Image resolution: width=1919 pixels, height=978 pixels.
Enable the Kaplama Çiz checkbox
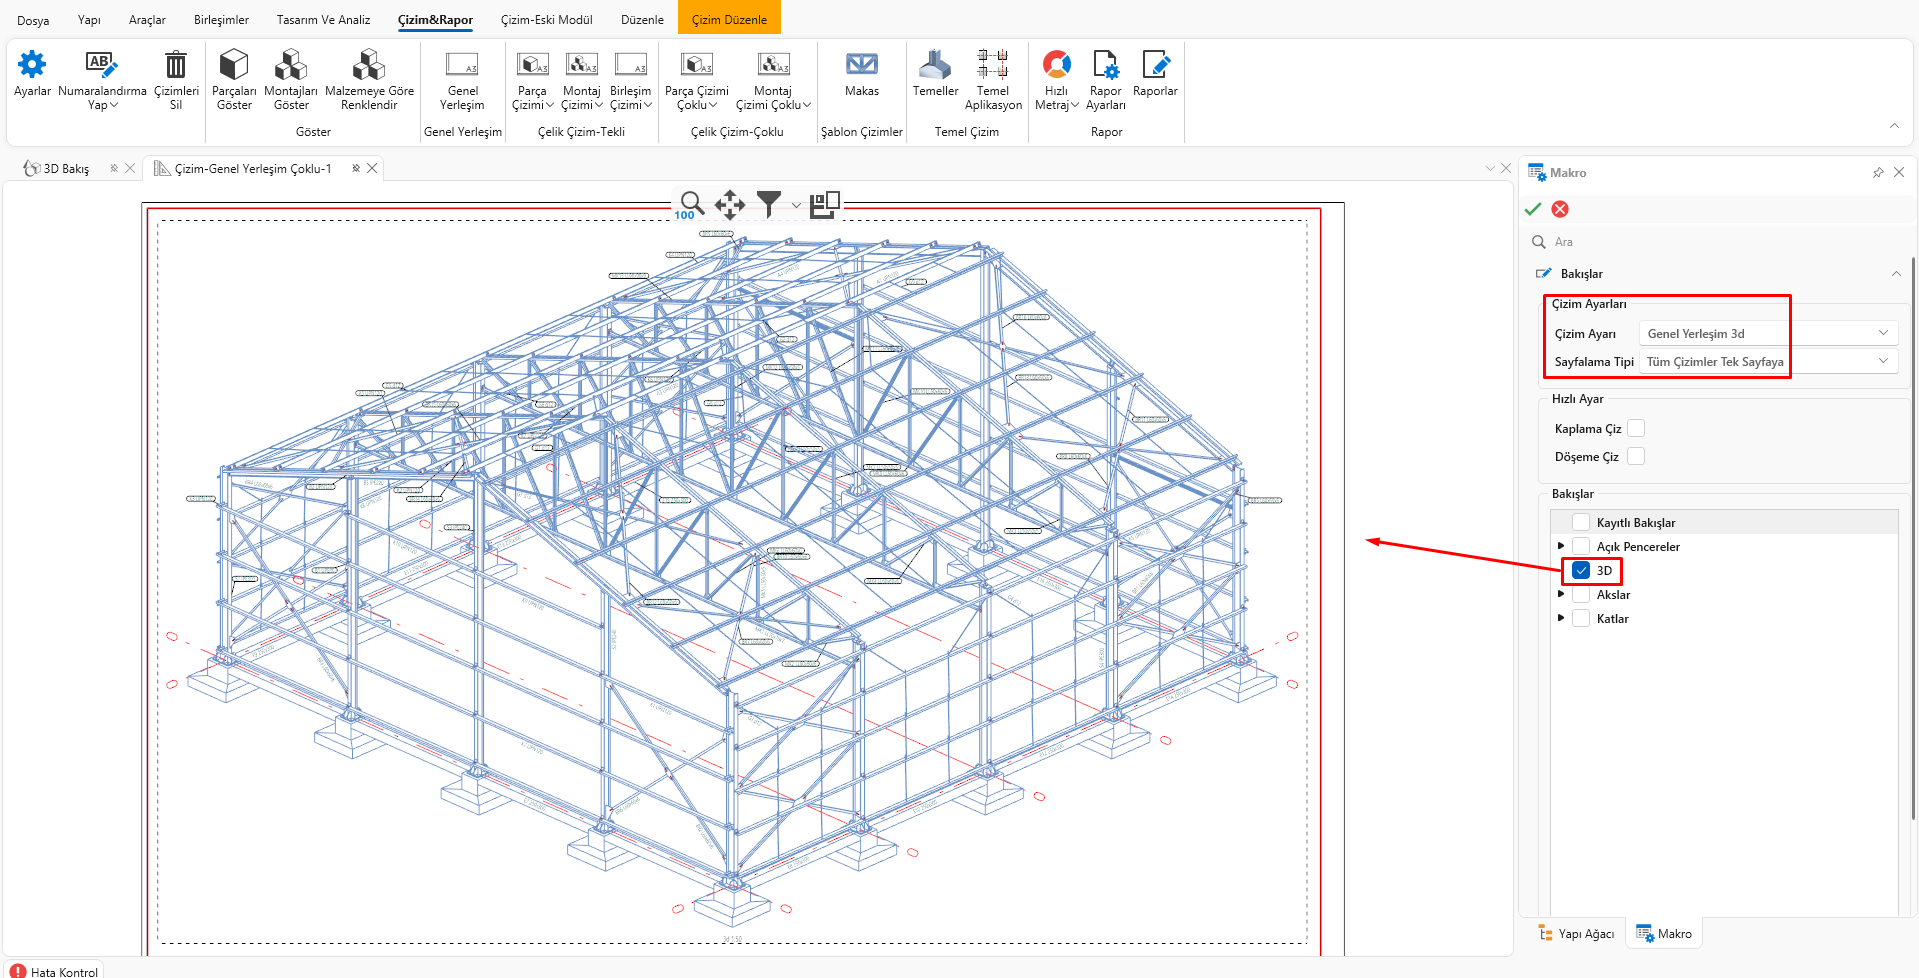click(x=1636, y=428)
